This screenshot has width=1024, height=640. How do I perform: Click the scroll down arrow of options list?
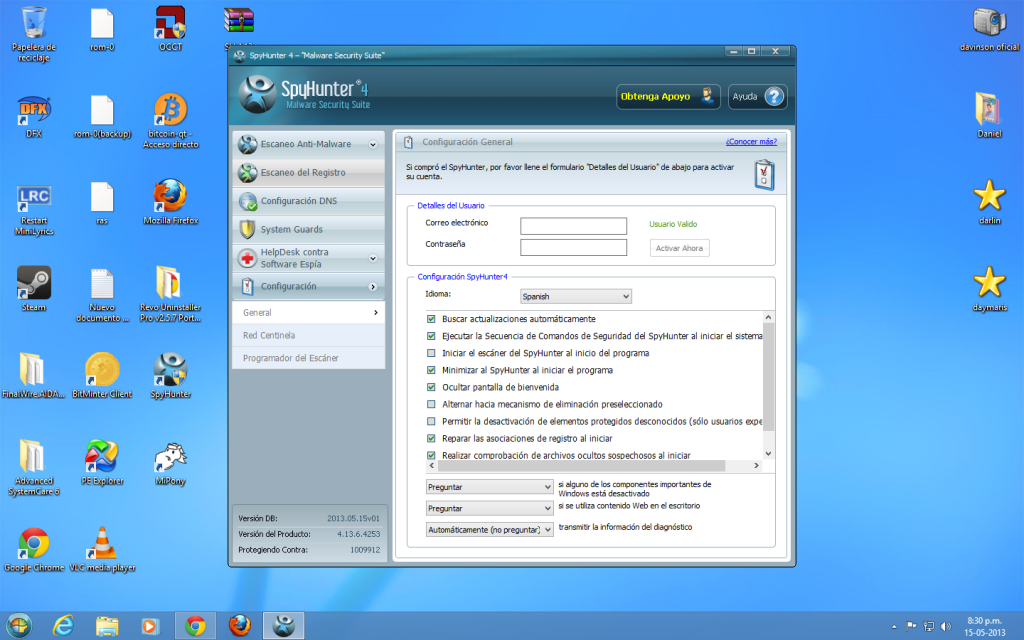[768, 454]
